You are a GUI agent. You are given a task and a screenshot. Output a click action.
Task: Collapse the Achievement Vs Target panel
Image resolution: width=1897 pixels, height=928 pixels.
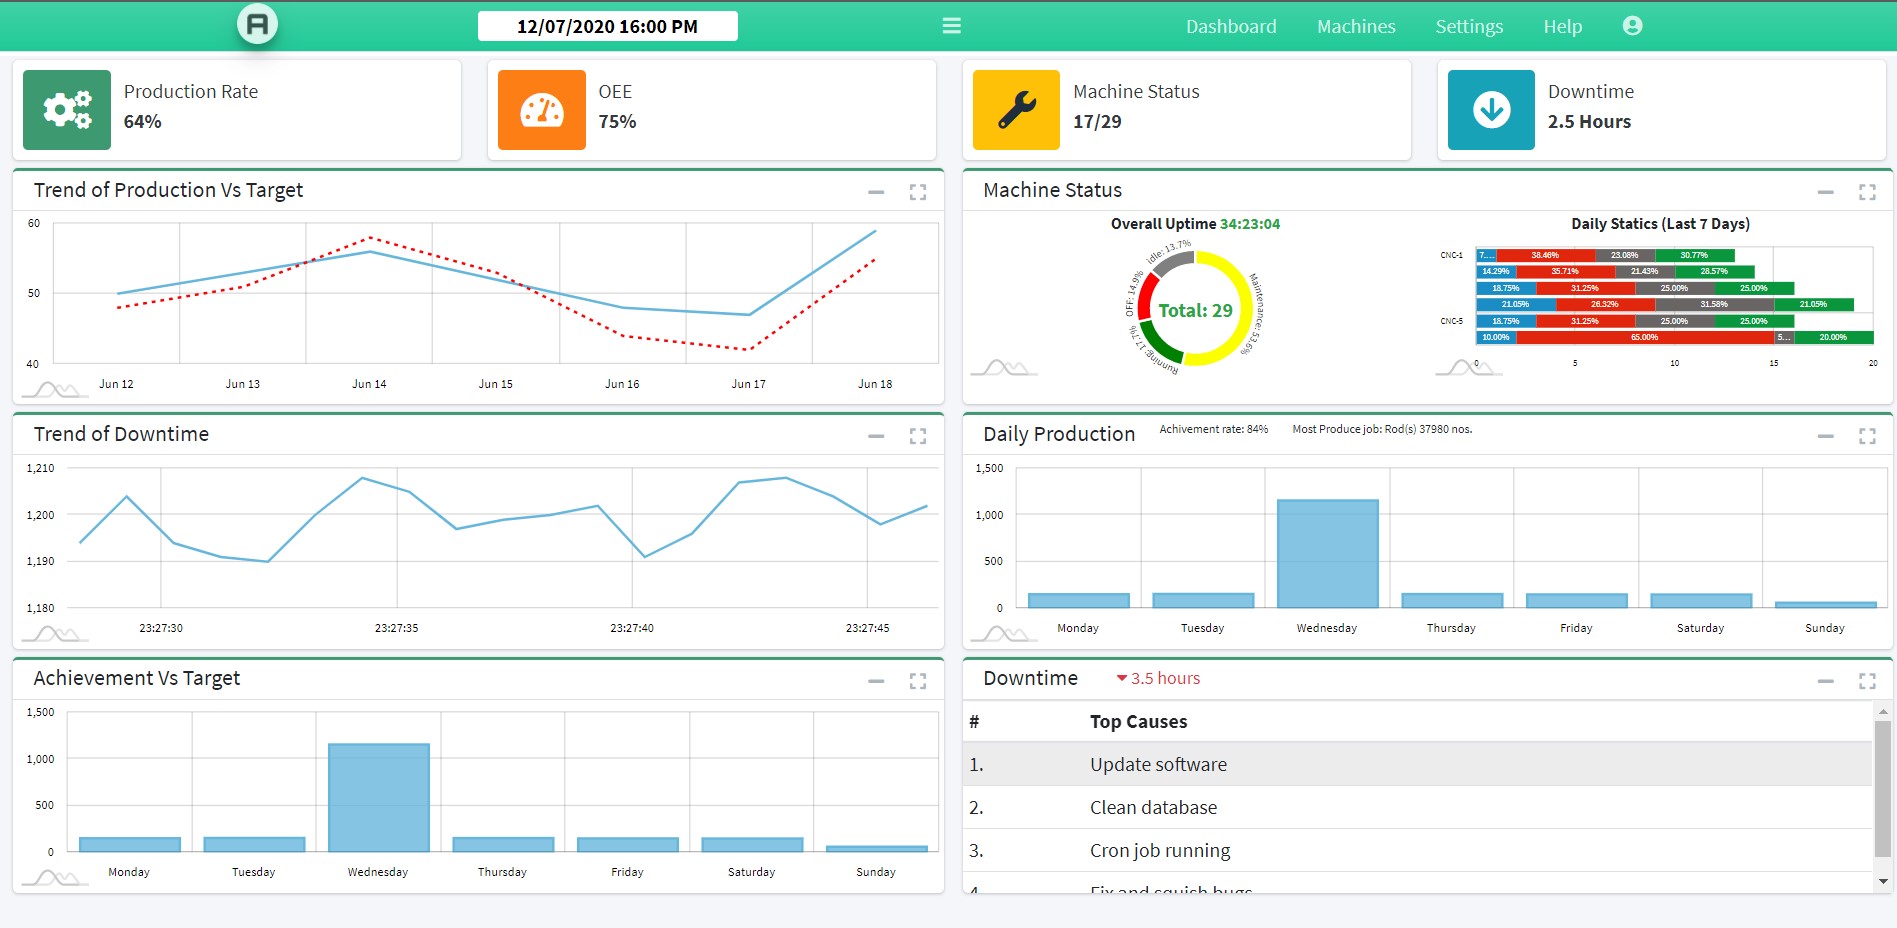click(876, 681)
